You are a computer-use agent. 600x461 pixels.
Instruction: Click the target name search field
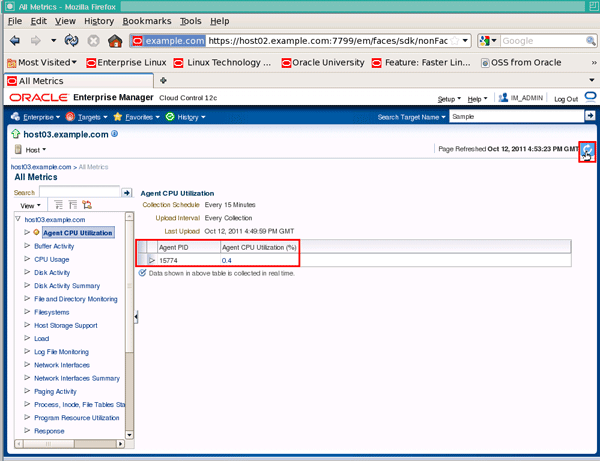coord(517,117)
